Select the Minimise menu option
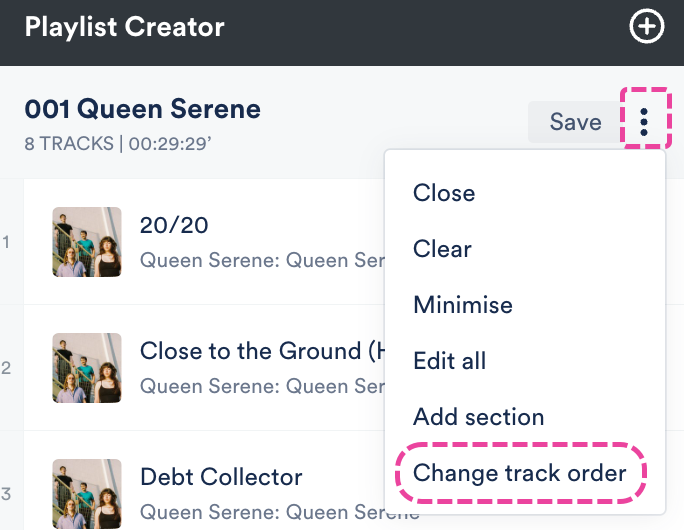The image size is (684, 530). click(x=463, y=305)
